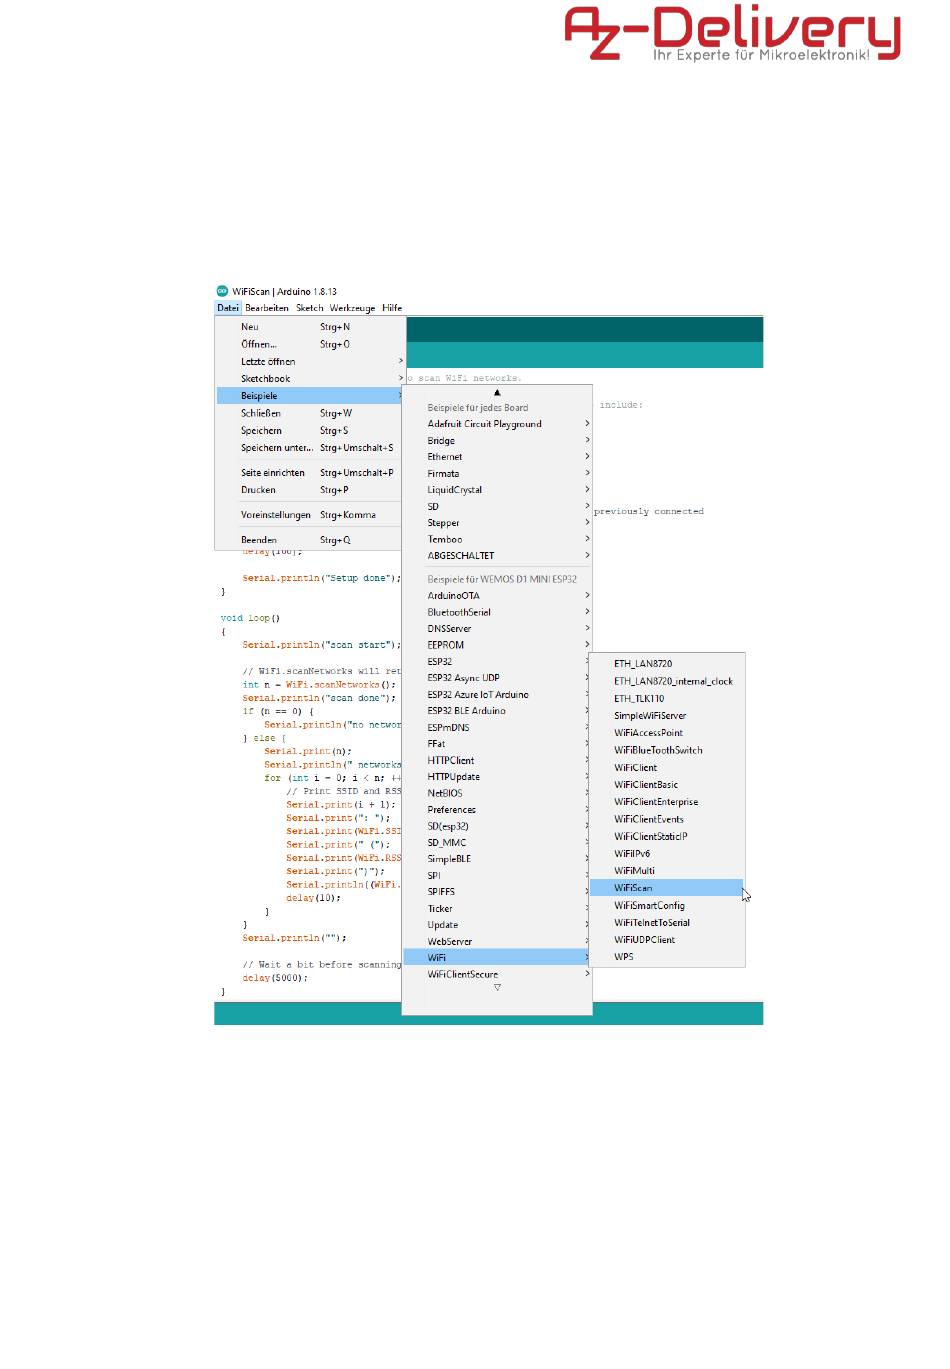The image size is (950, 1369).
Task: Expand the Ticker examples
Action: [x=497, y=909]
